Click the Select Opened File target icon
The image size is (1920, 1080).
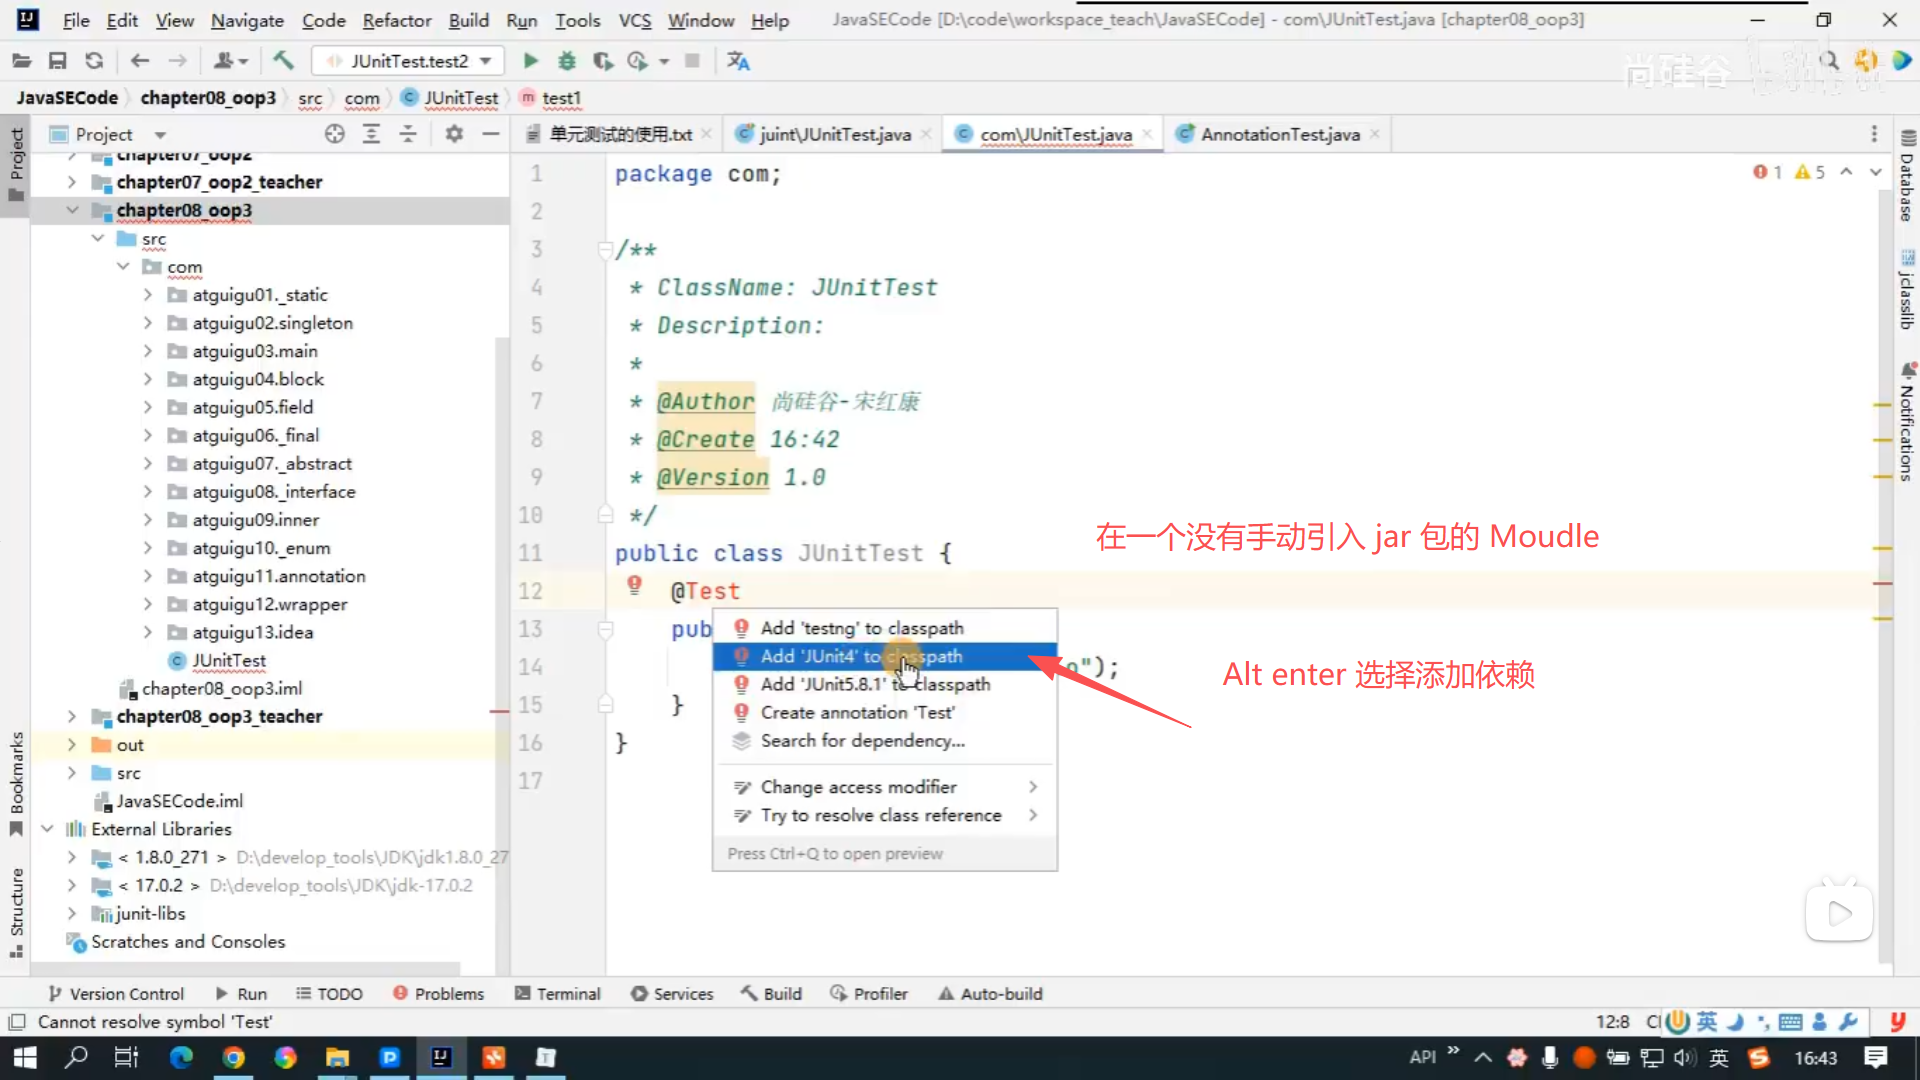point(335,134)
